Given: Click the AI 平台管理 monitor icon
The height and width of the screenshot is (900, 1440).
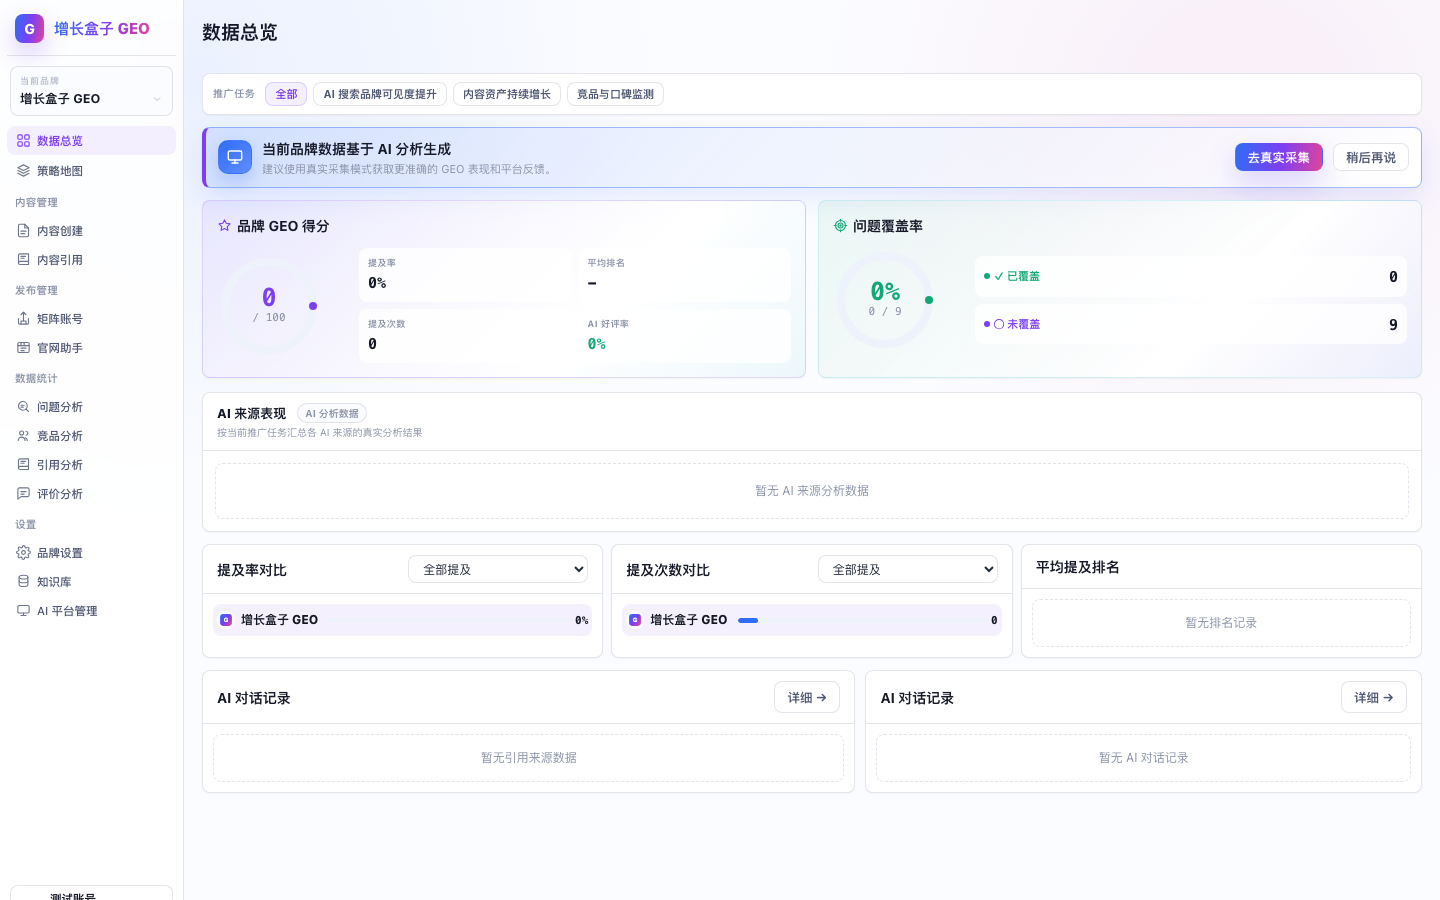Looking at the screenshot, I should tap(23, 611).
